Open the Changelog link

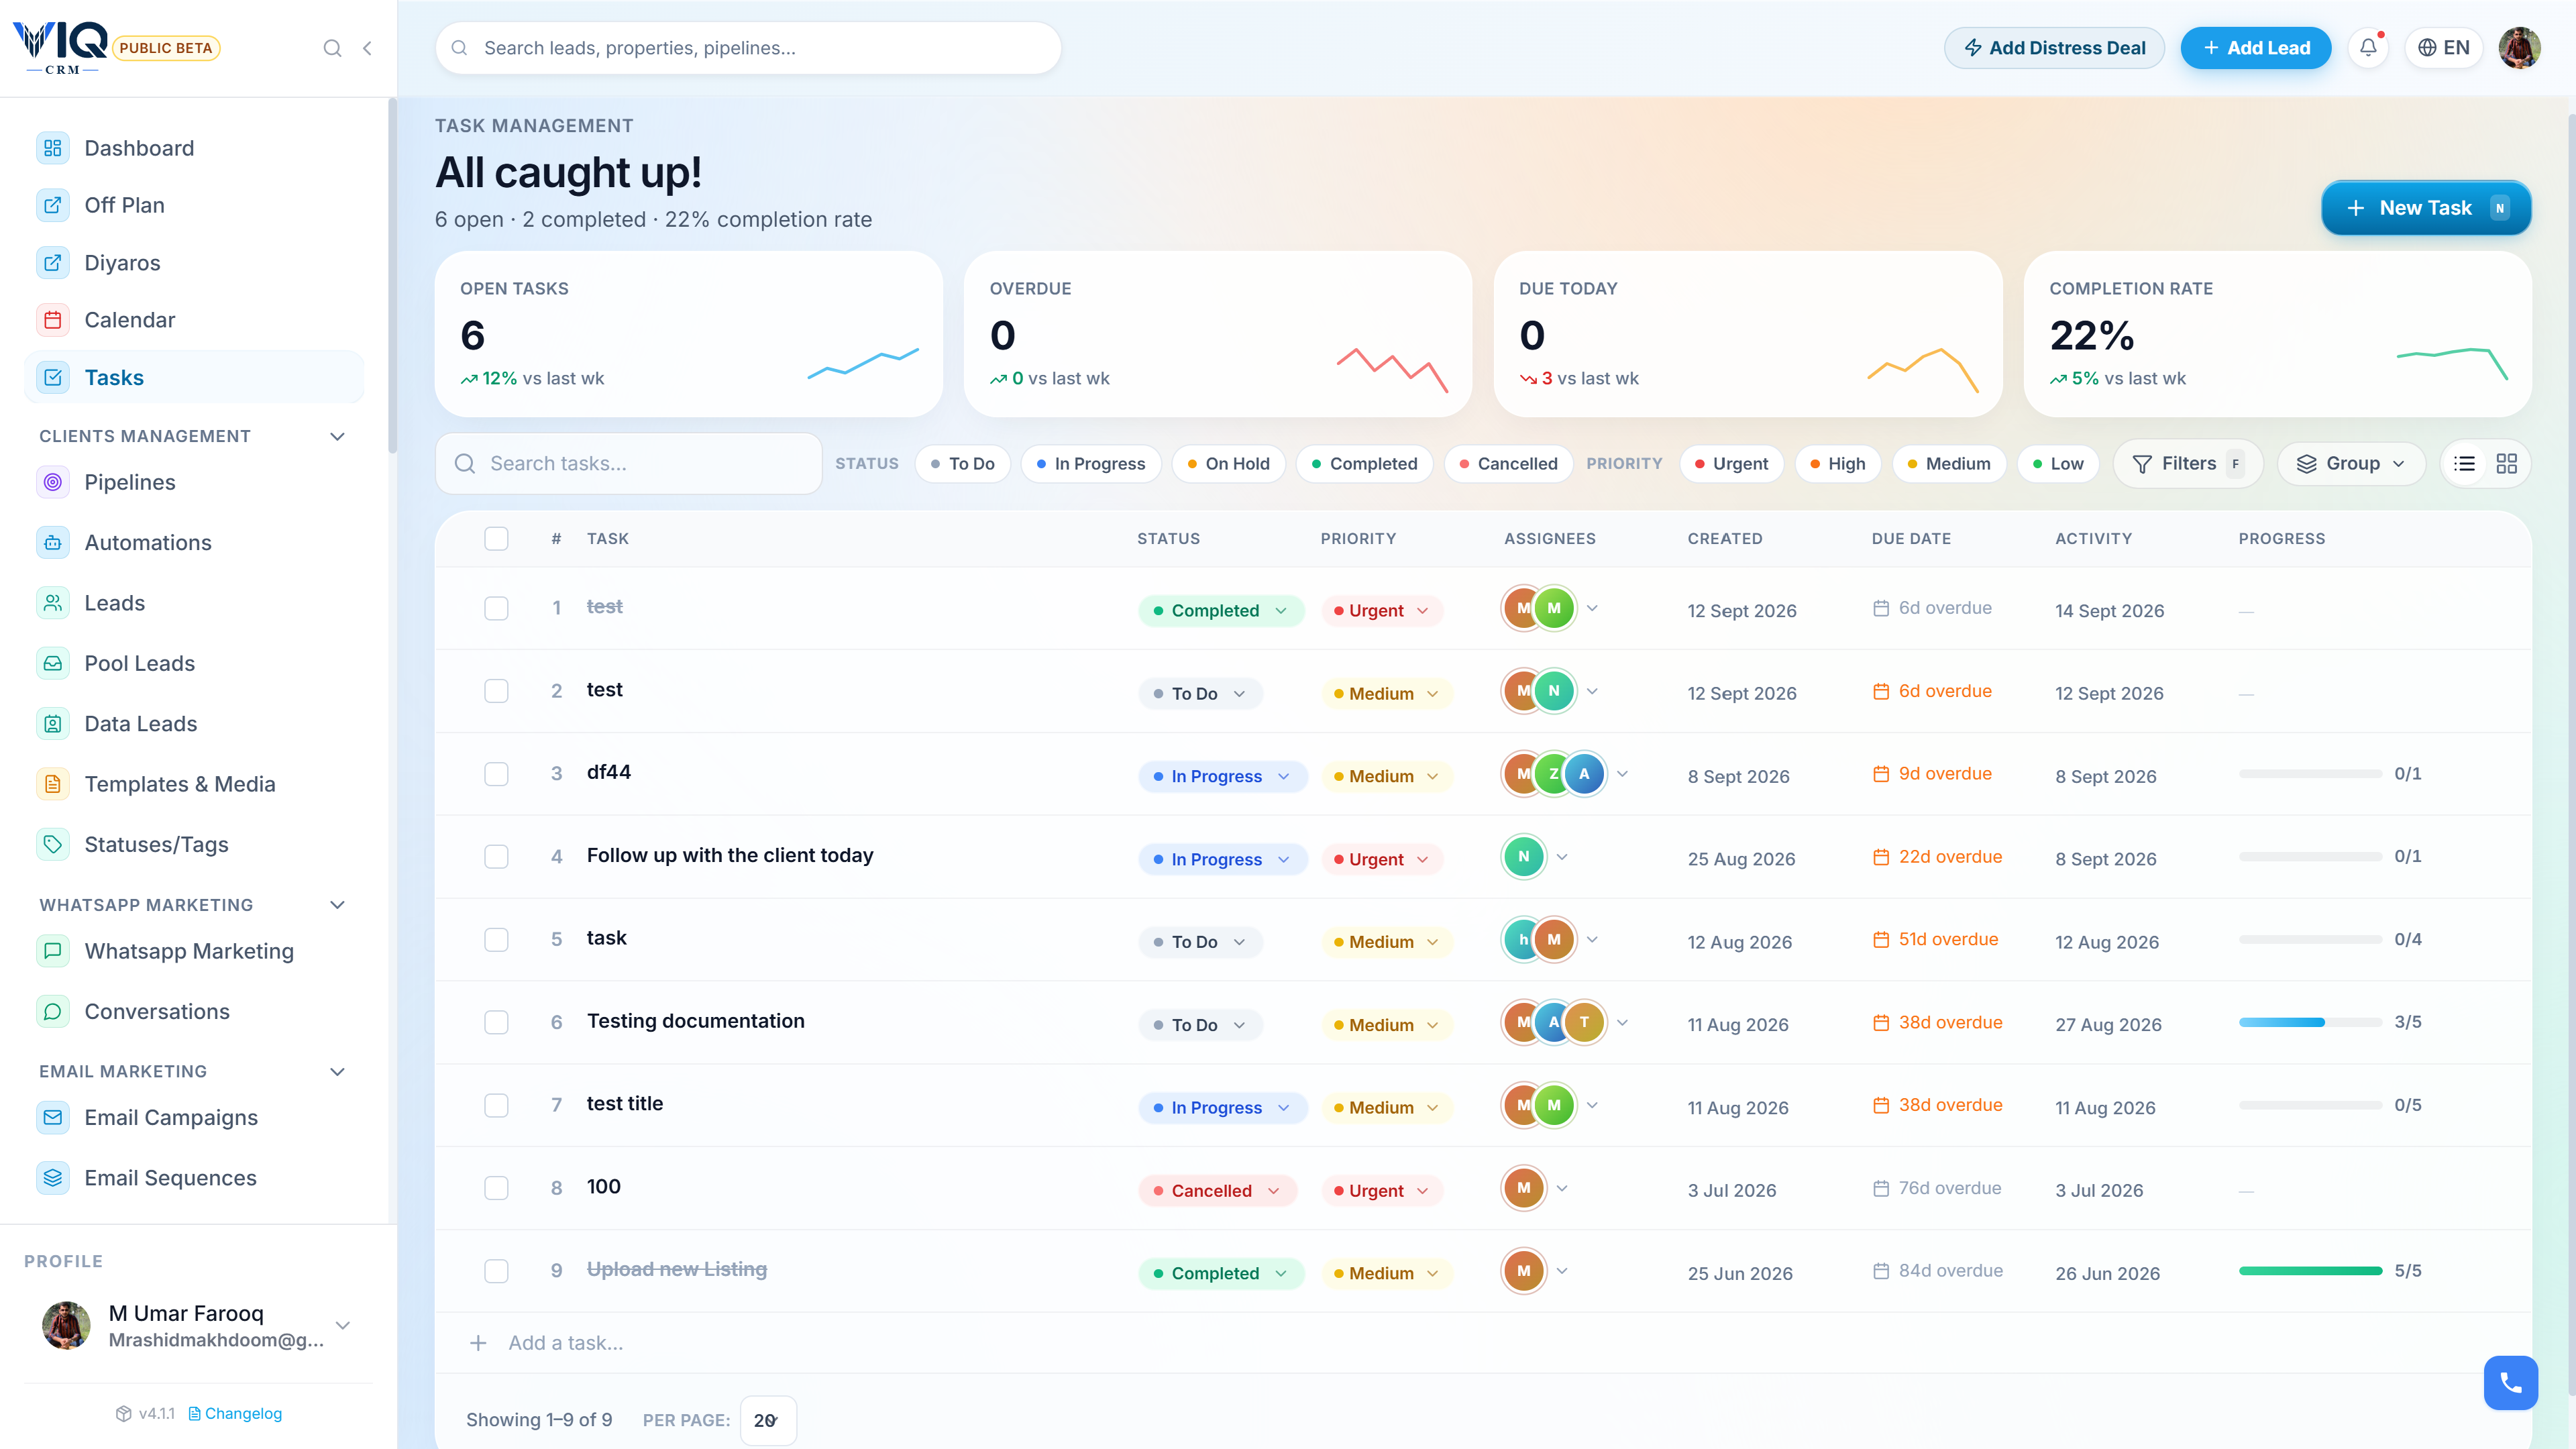tap(235, 1413)
